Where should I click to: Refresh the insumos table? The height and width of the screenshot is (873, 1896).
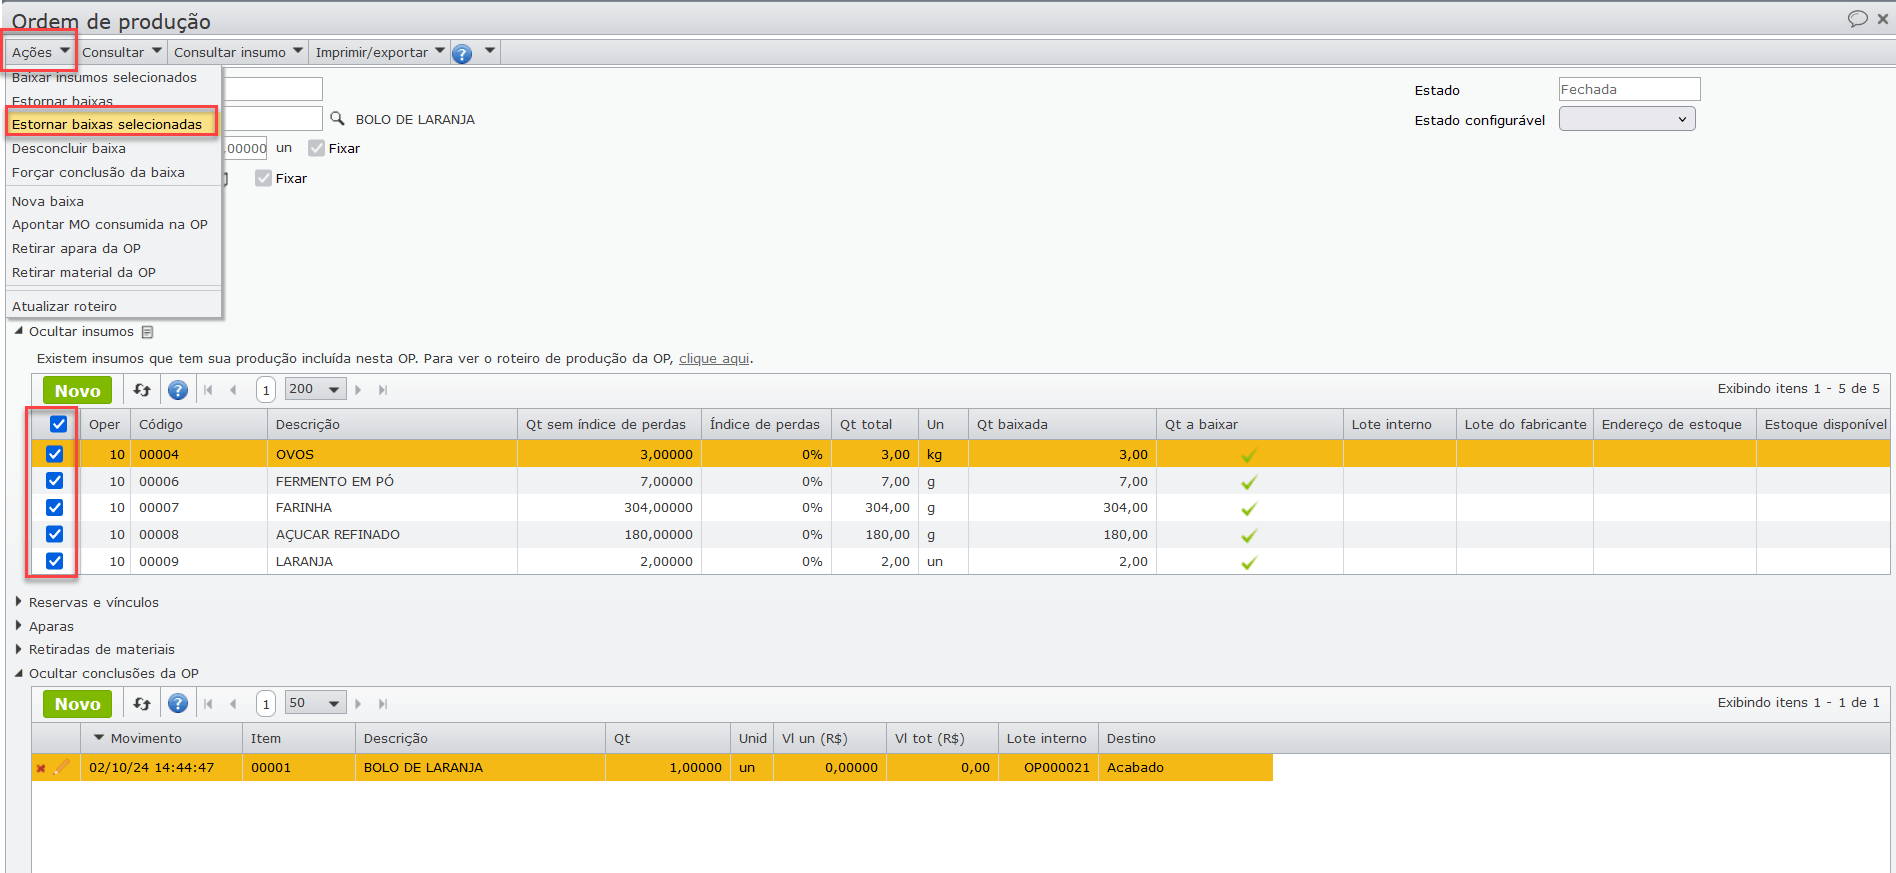(142, 390)
